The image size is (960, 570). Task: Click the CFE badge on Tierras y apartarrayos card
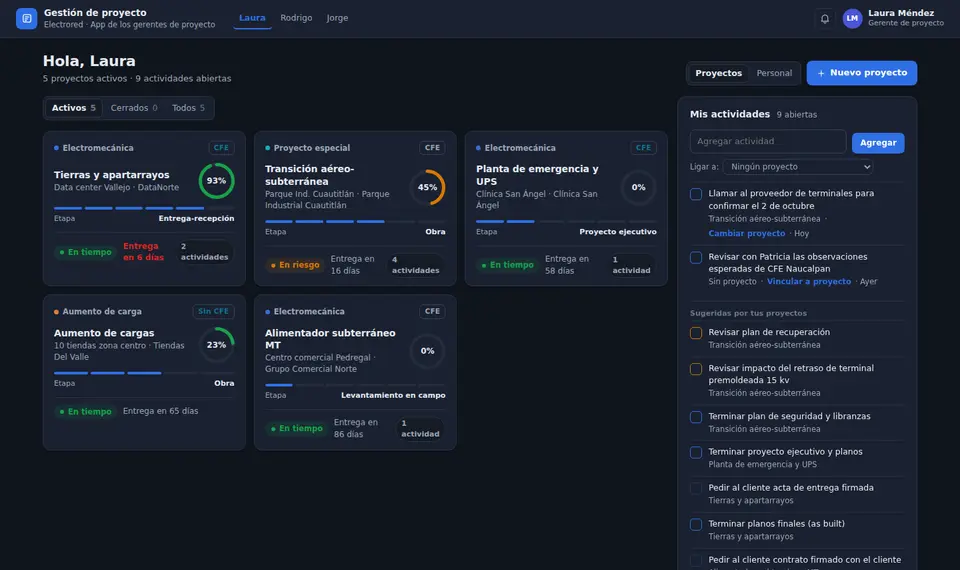point(221,148)
